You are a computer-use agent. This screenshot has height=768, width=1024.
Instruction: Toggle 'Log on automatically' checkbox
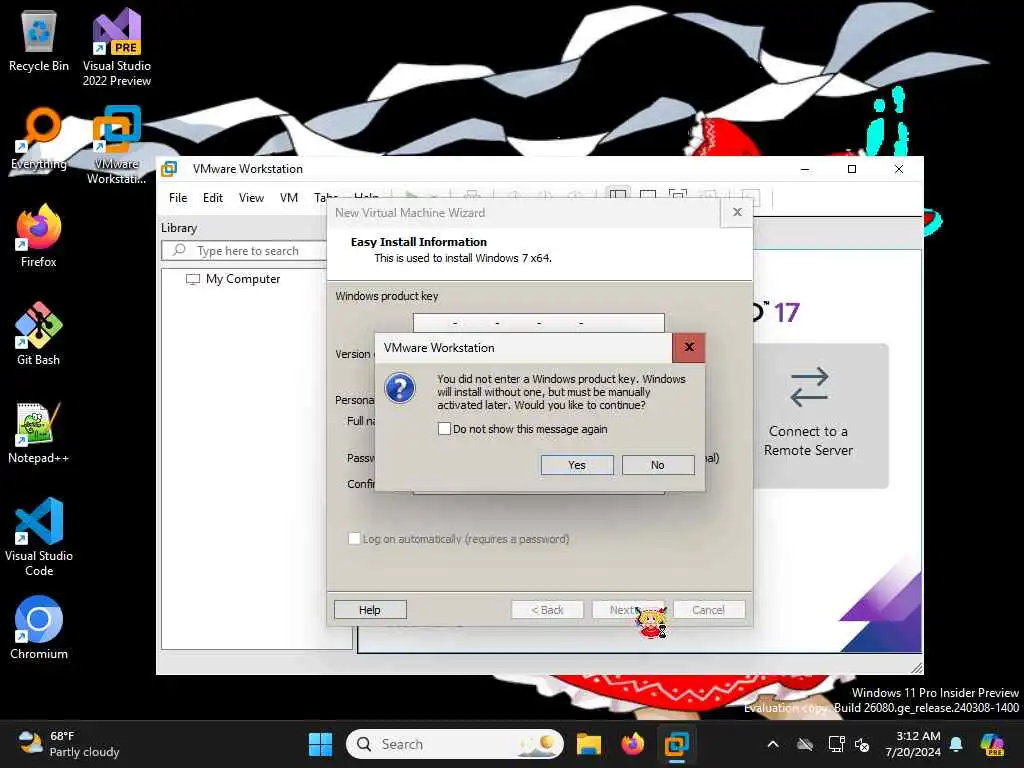(354, 539)
